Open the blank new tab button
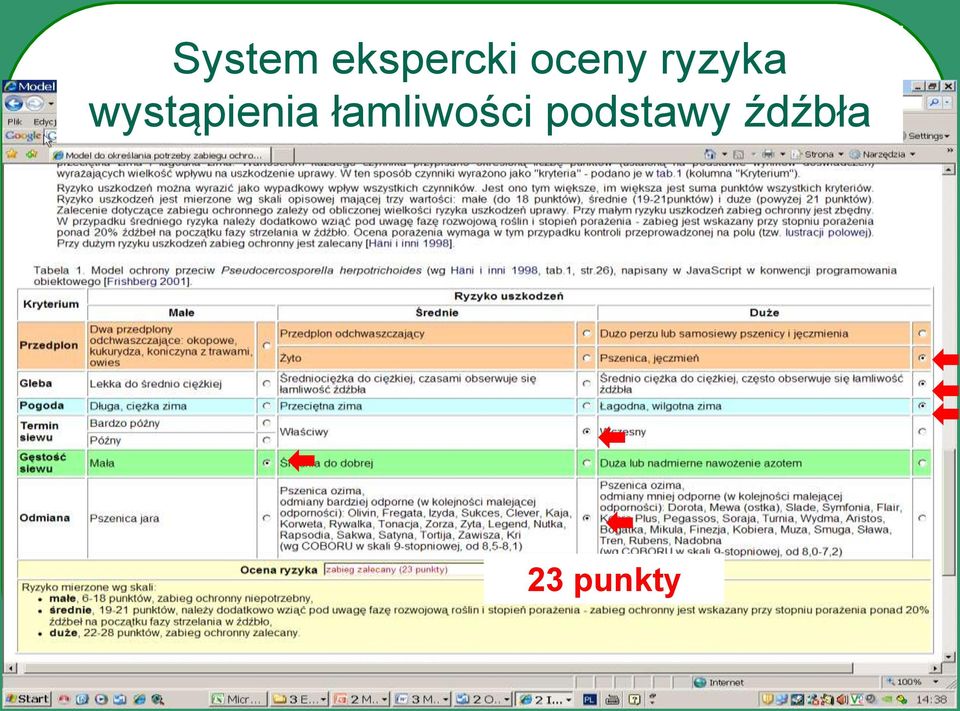 pos(283,155)
